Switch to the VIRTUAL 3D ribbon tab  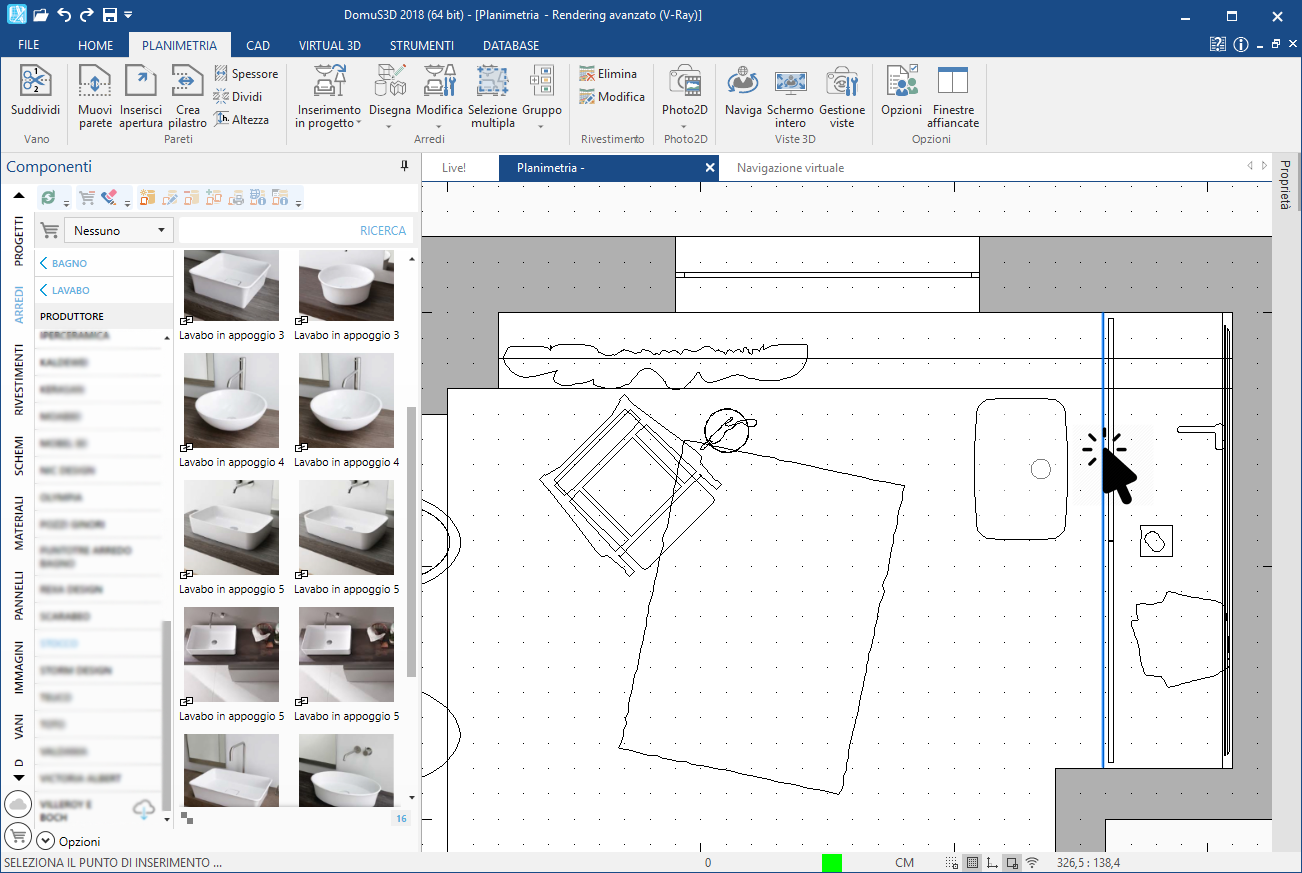330,45
